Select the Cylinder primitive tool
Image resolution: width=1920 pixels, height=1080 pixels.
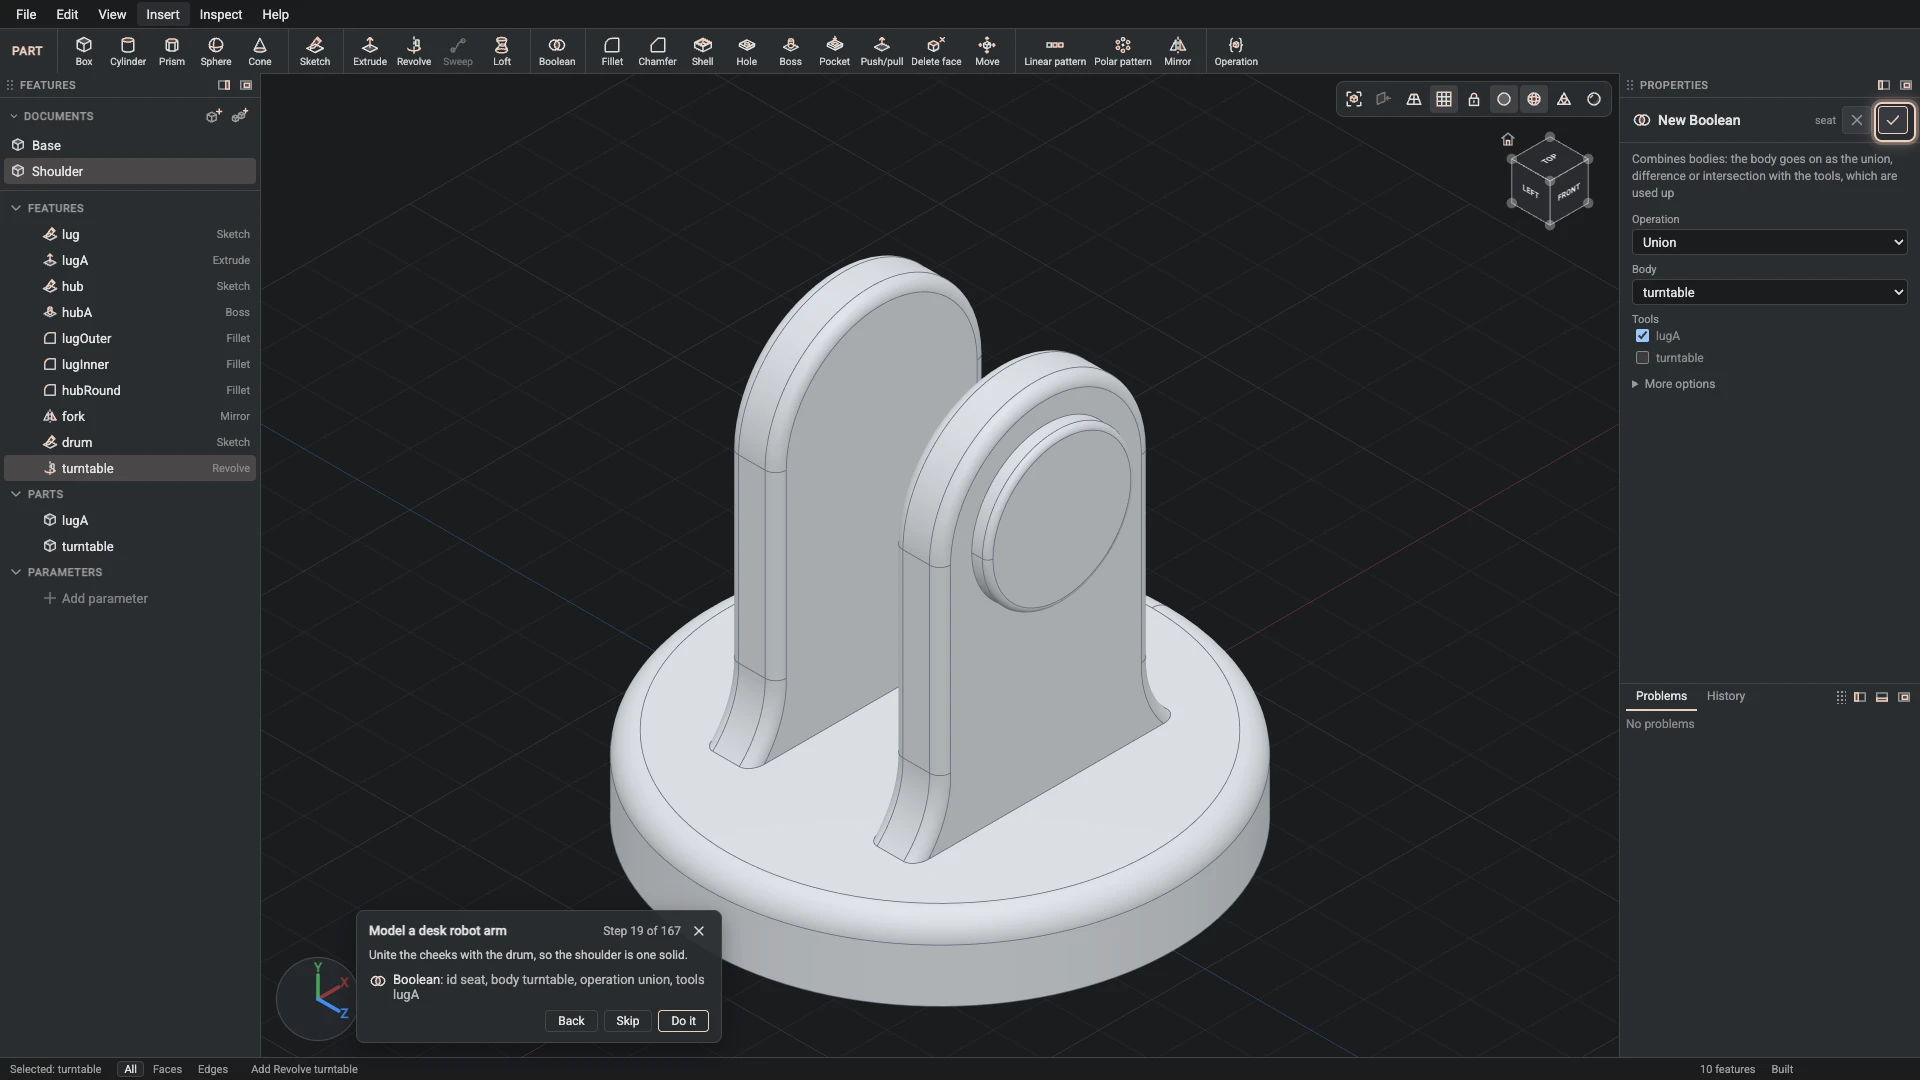click(128, 51)
